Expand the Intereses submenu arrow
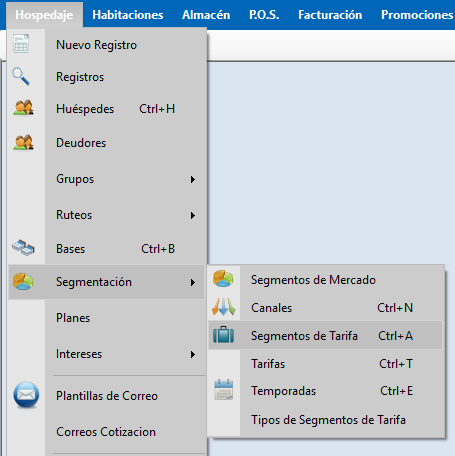Screen dimensions: 455x456 (x=193, y=354)
